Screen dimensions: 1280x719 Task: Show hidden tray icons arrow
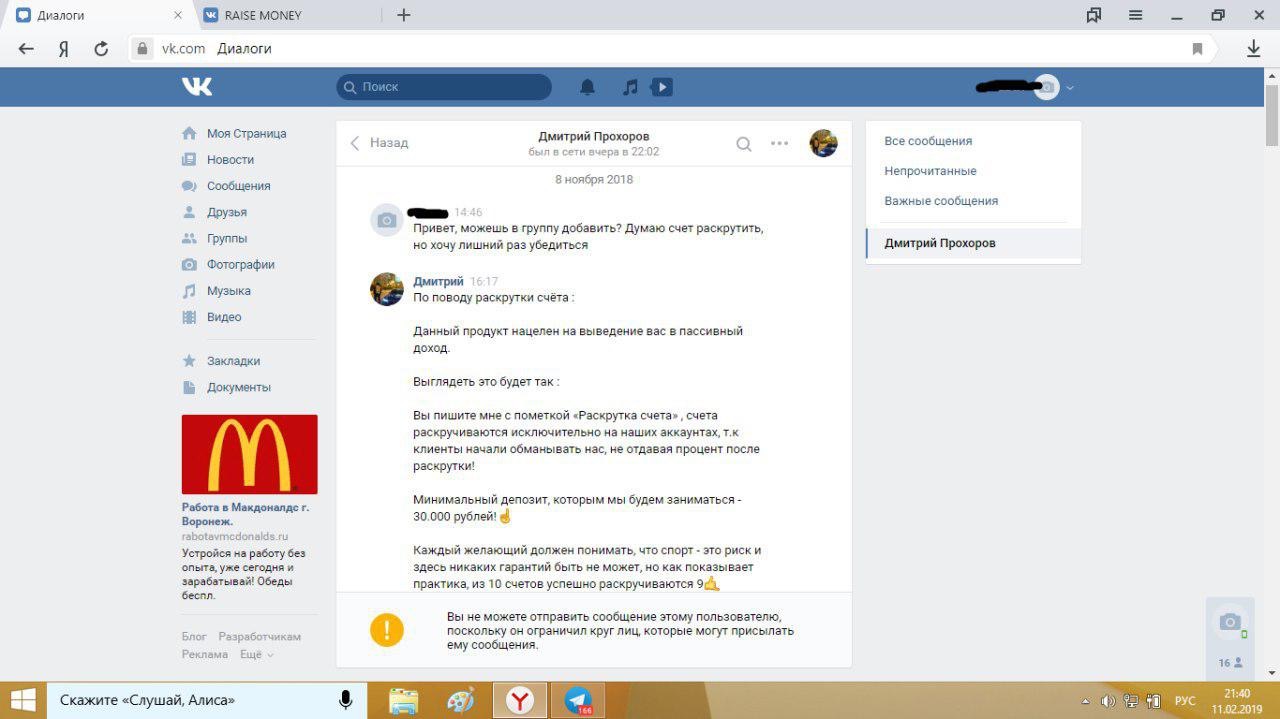point(1087,701)
